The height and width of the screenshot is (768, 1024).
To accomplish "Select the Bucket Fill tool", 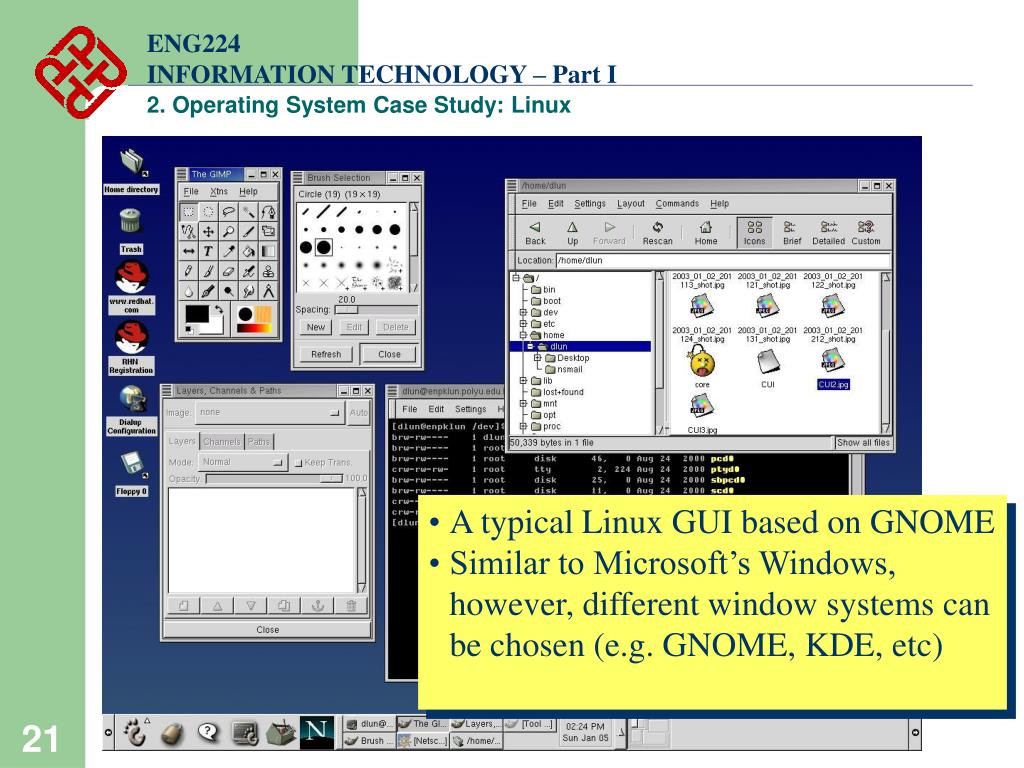I will click(x=248, y=251).
